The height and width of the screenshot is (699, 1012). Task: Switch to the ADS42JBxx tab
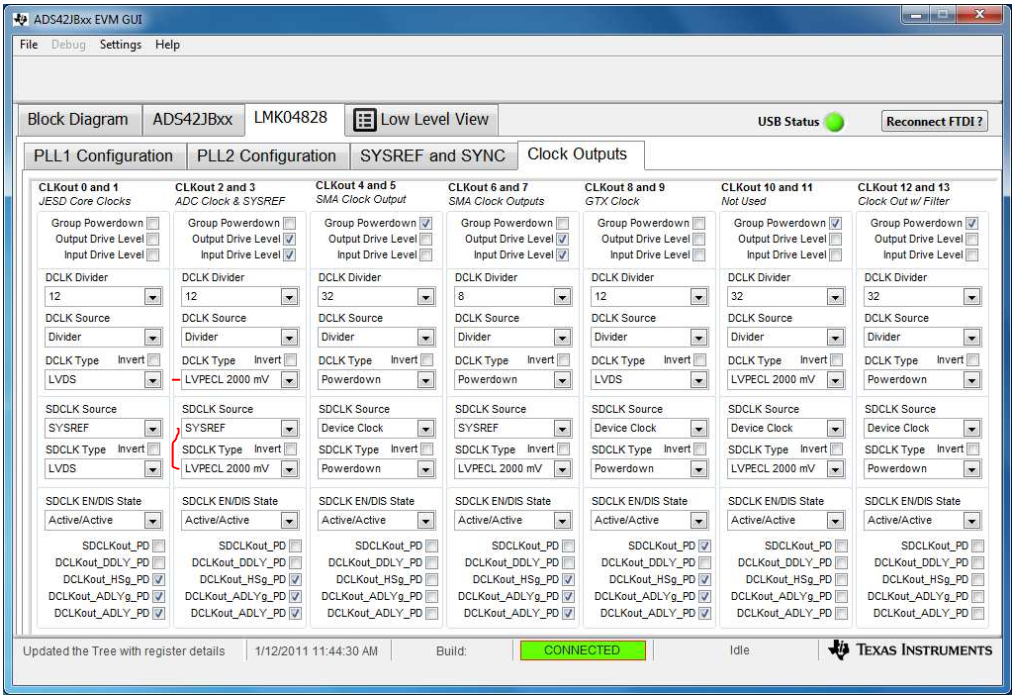pyautogui.click(x=192, y=119)
